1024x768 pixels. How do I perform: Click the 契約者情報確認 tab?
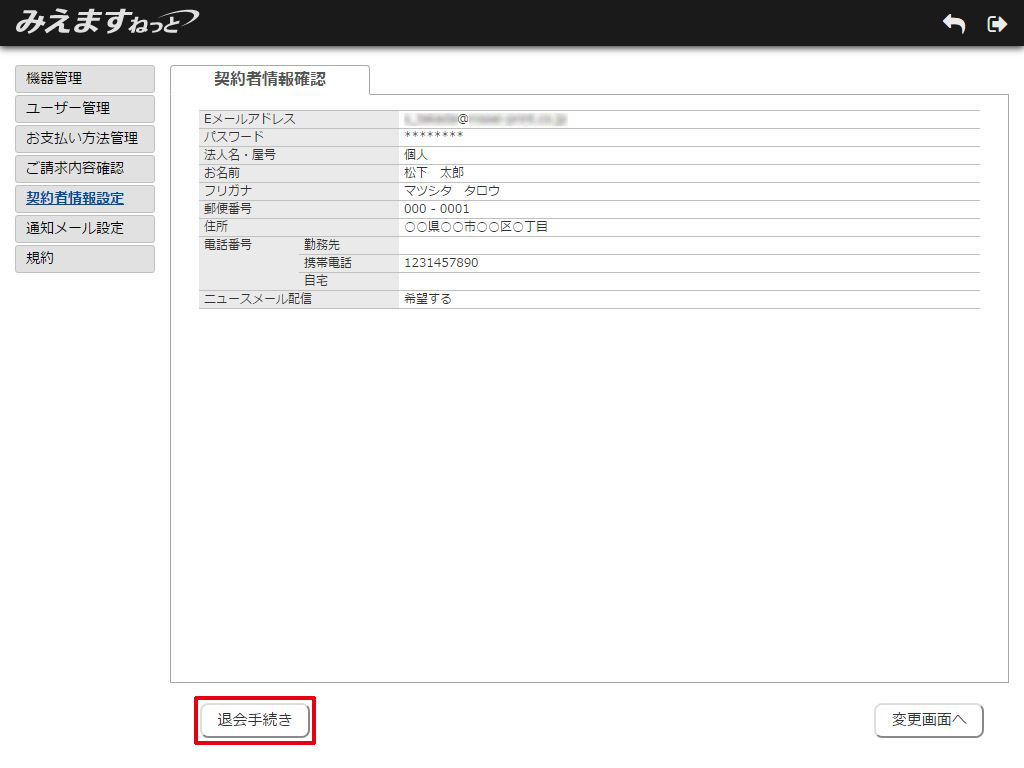click(270, 79)
